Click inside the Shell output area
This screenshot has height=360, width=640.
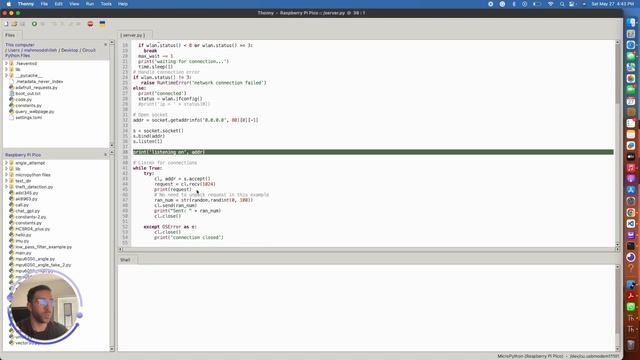366,308
